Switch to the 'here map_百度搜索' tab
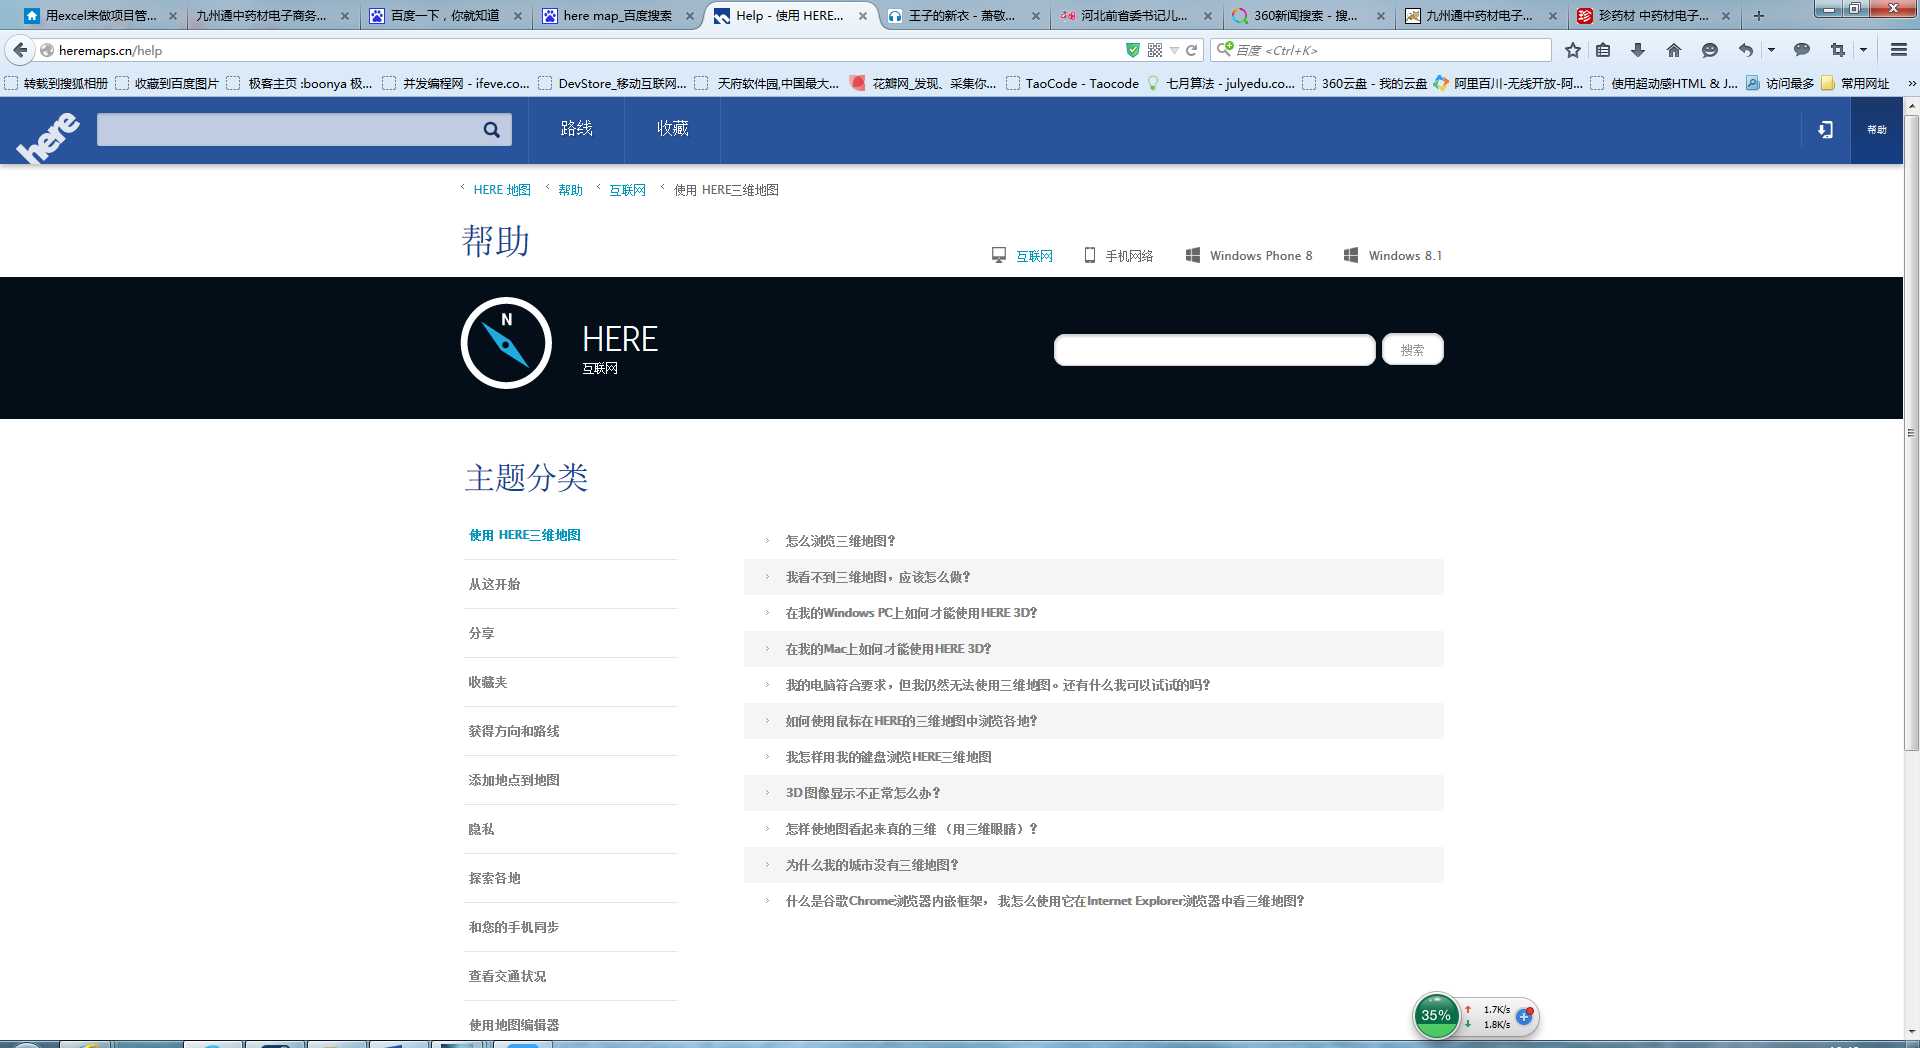 [617, 16]
